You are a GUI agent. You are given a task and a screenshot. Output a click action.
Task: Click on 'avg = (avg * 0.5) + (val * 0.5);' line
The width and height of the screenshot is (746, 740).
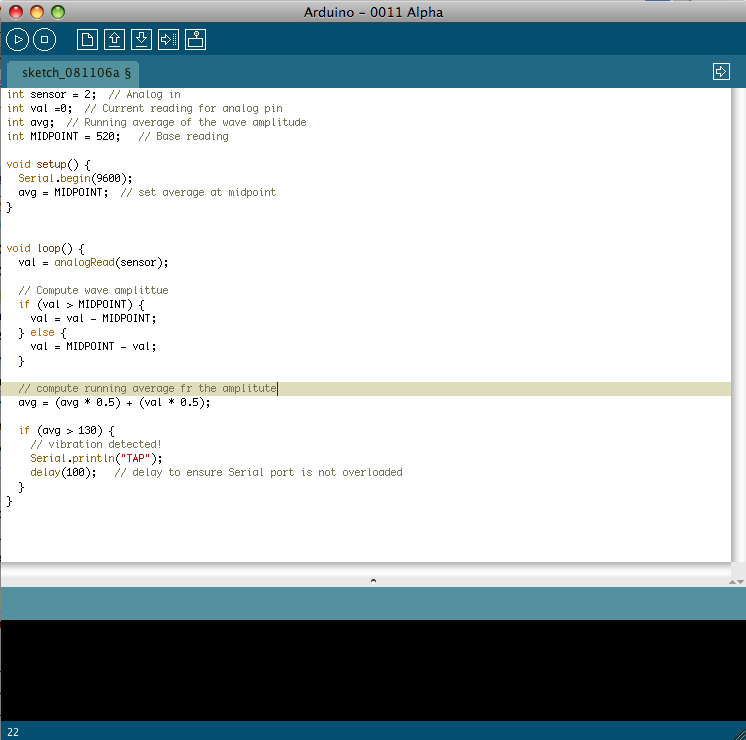(114, 403)
